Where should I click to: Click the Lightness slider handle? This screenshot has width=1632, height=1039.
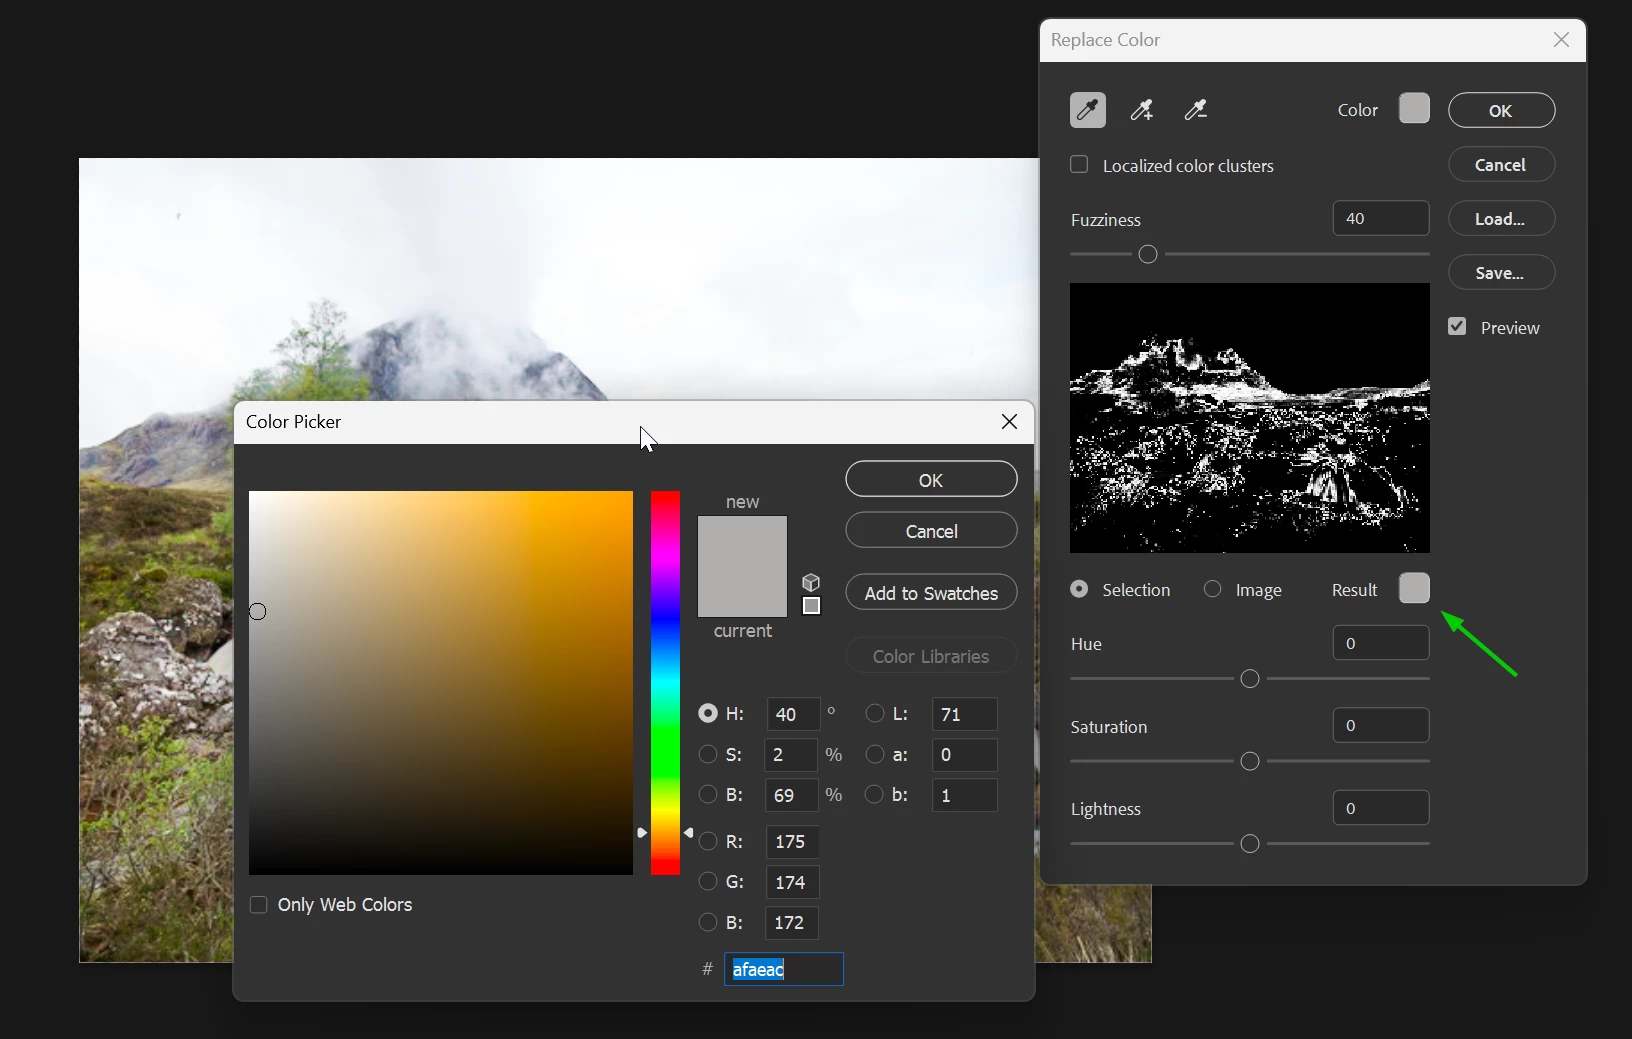coord(1249,844)
